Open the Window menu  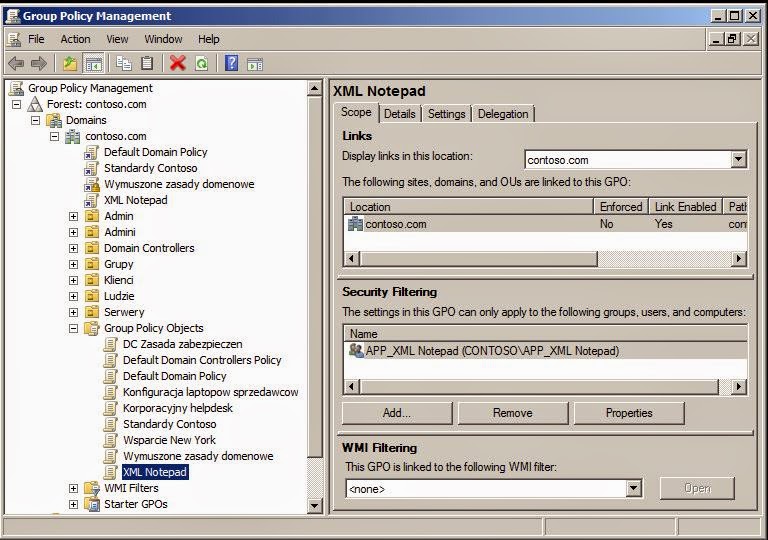click(163, 39)
